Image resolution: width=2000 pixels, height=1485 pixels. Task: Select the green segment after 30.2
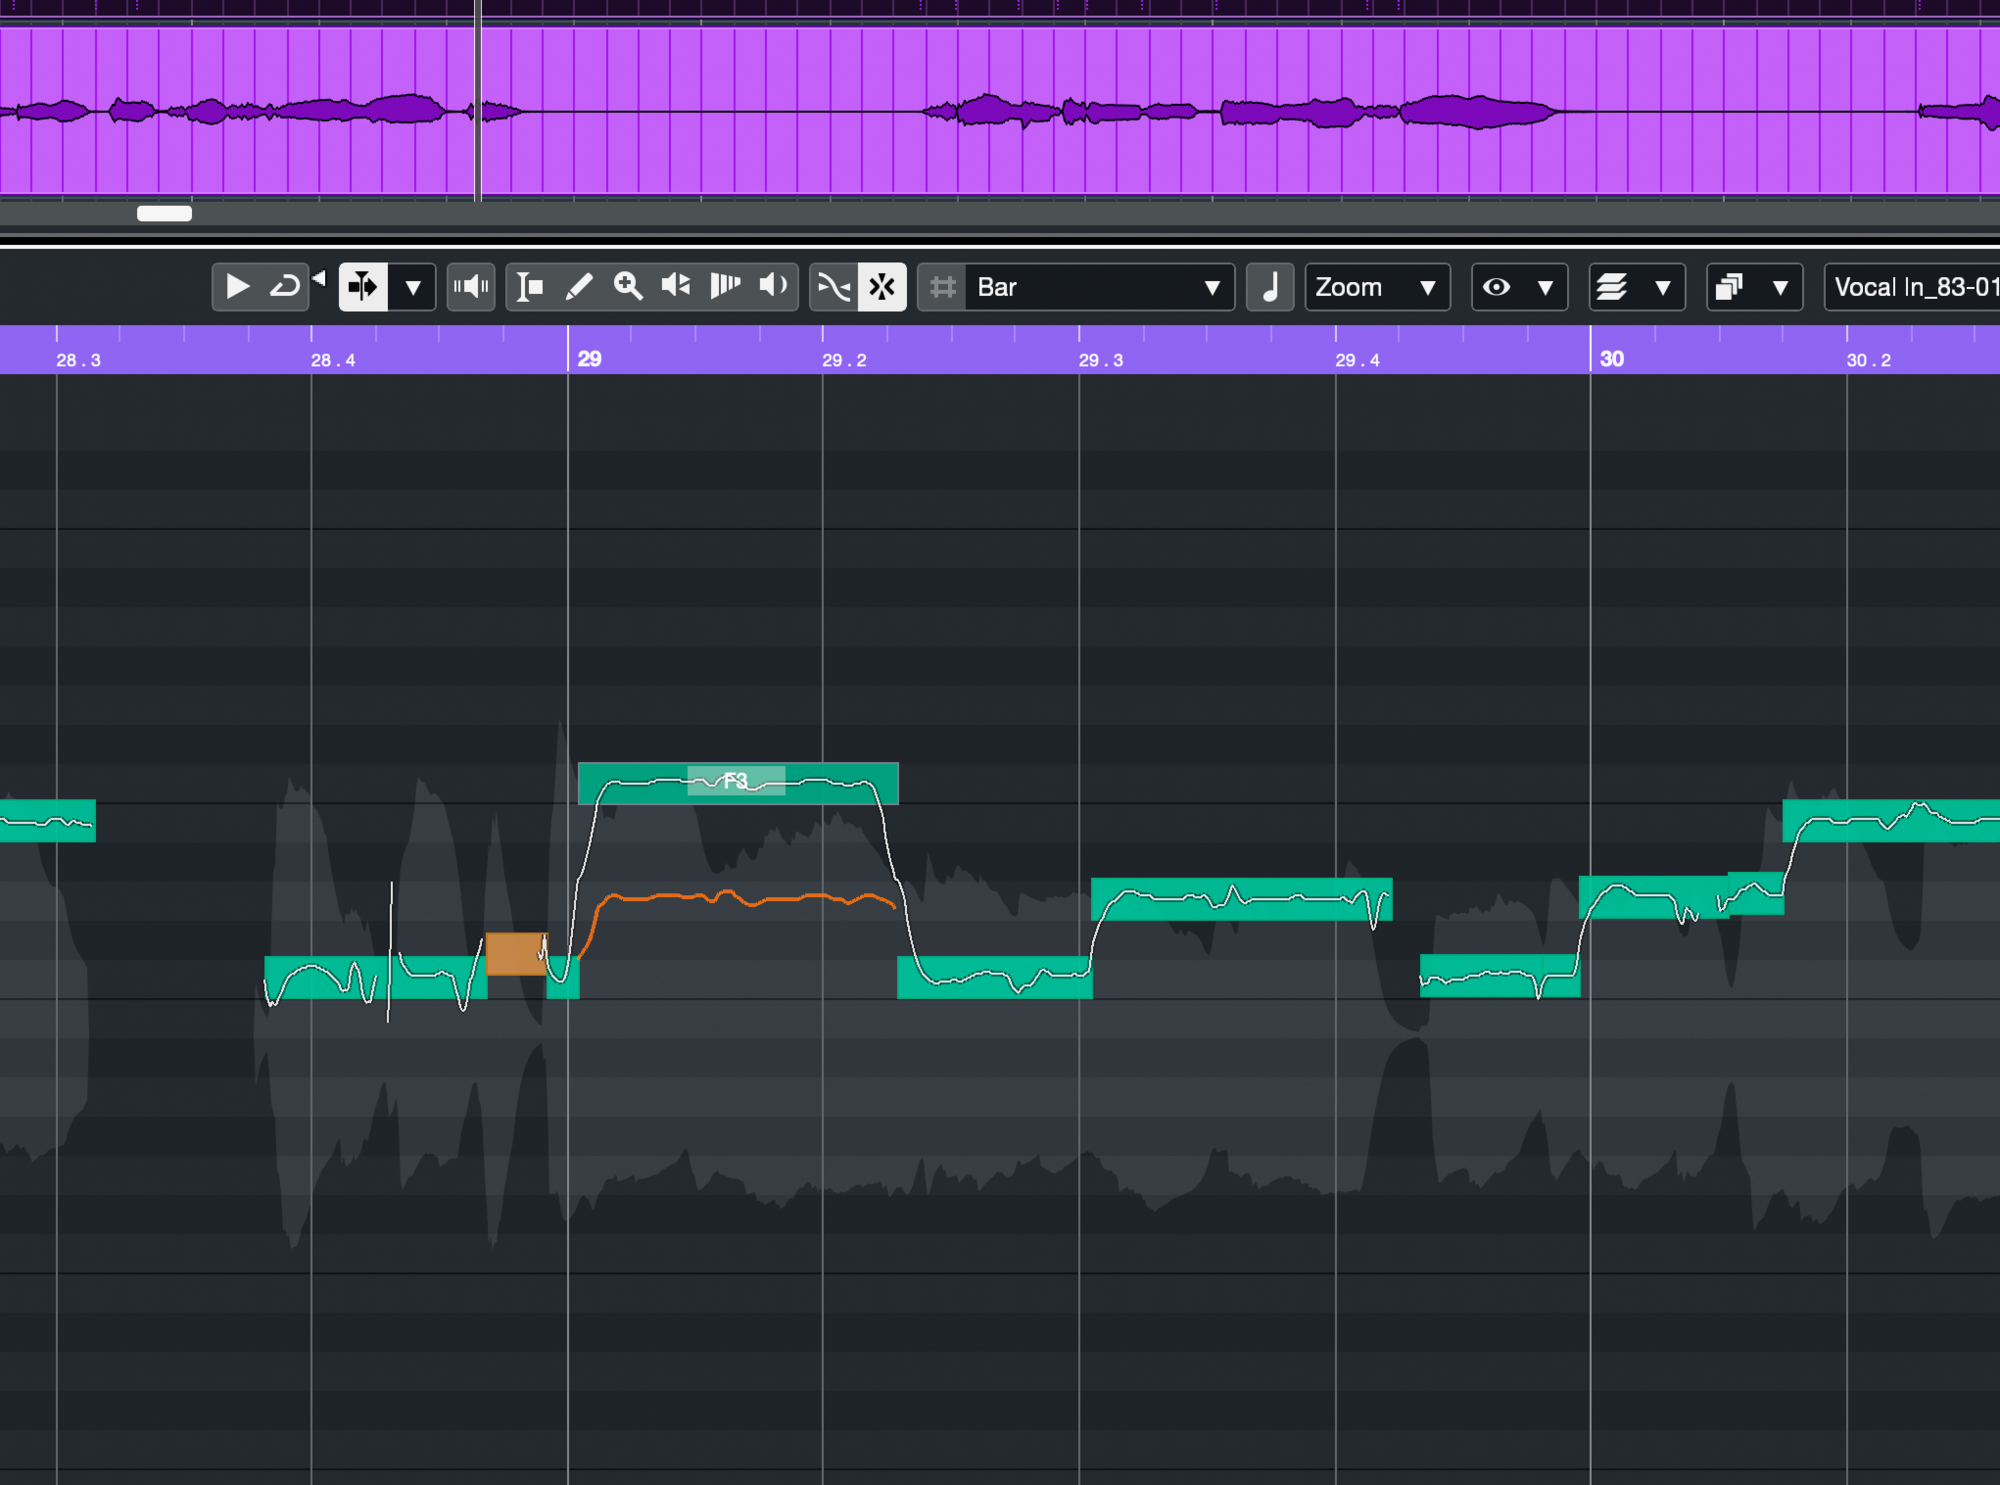pyautogui.click(x=1891, y=821)
